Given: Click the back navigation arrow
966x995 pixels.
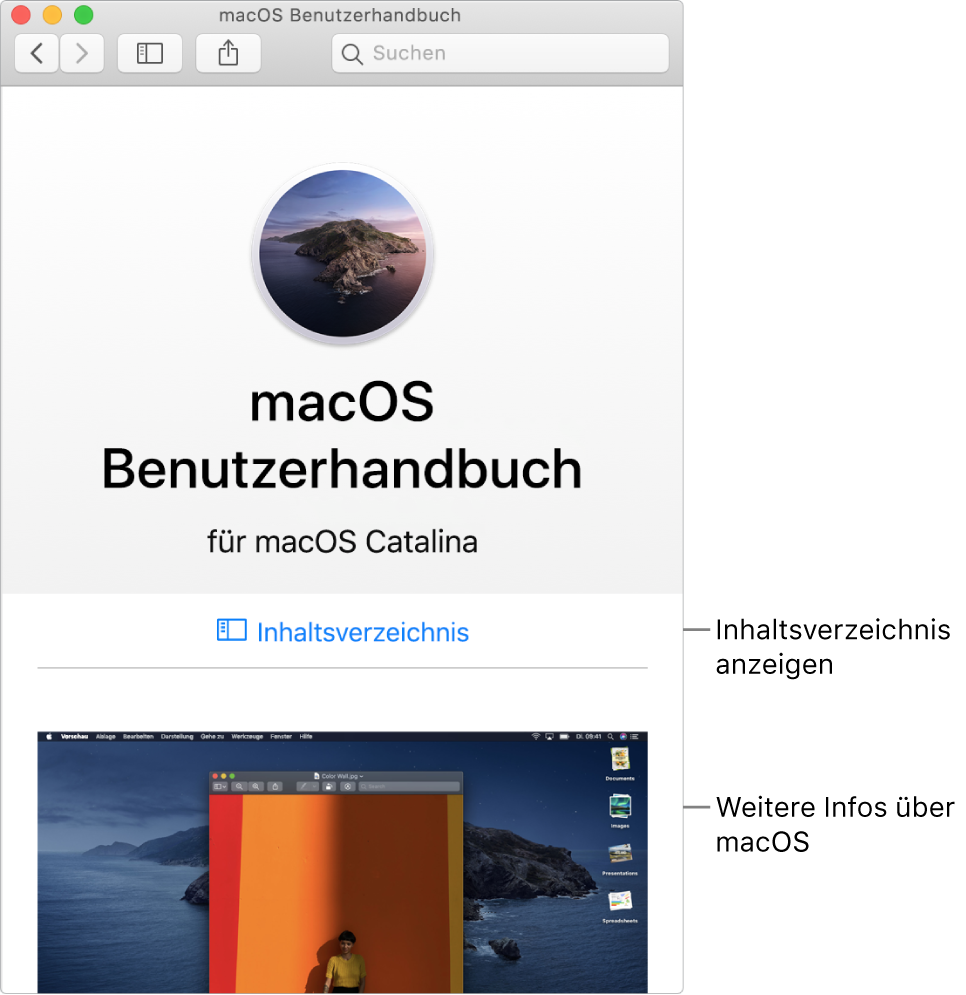Looking at the screenshot, I should (x=36, y=54).
